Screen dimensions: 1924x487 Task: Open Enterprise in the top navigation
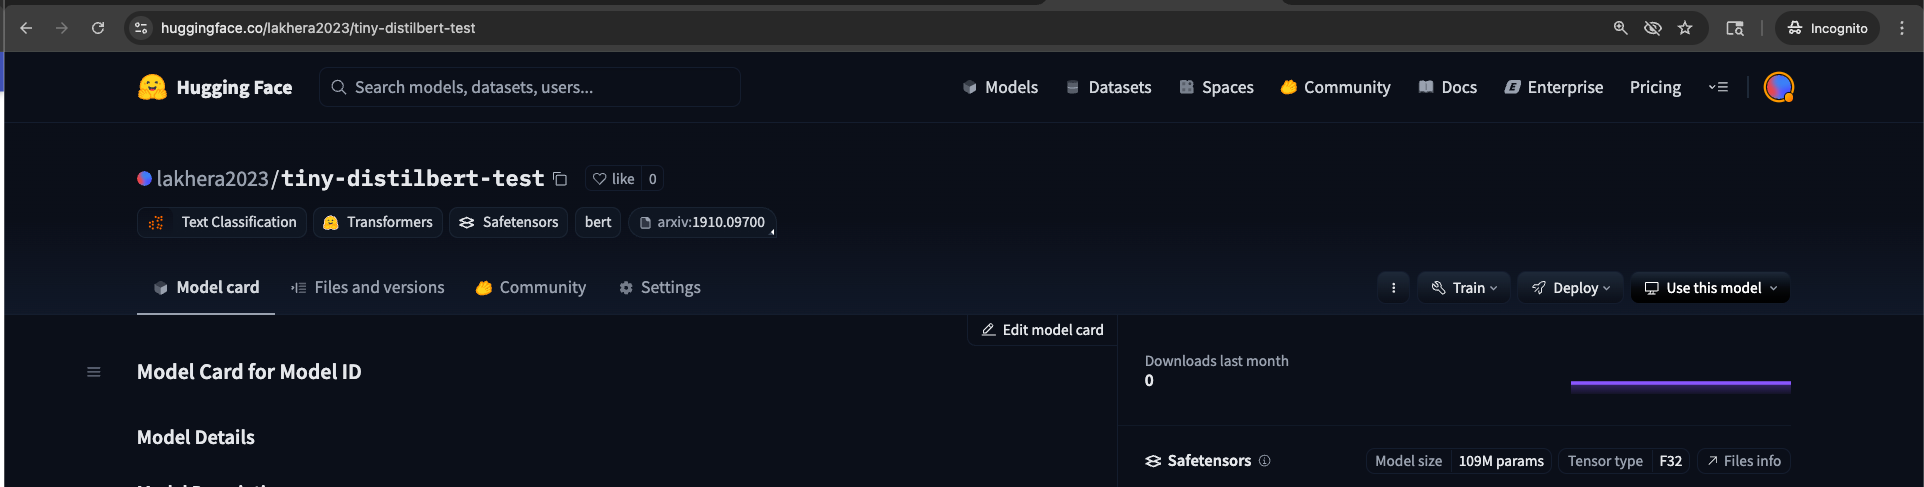(x=1553, y=87)
